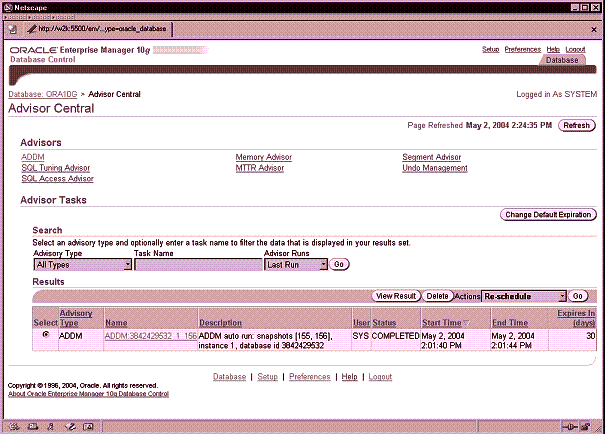Click Go button next to Actions dropdown
The height and width of the screenshot is (434, 605).
point(578,296)
